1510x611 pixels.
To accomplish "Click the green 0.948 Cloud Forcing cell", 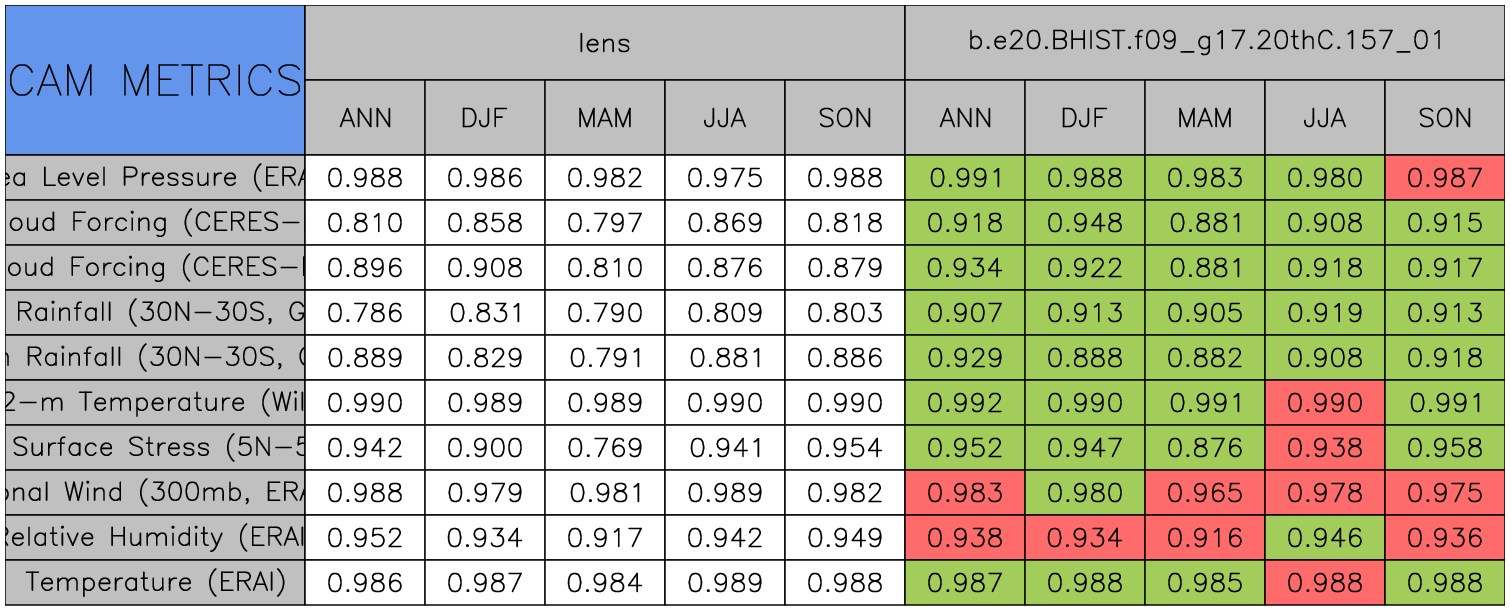I will (1085, 223).
